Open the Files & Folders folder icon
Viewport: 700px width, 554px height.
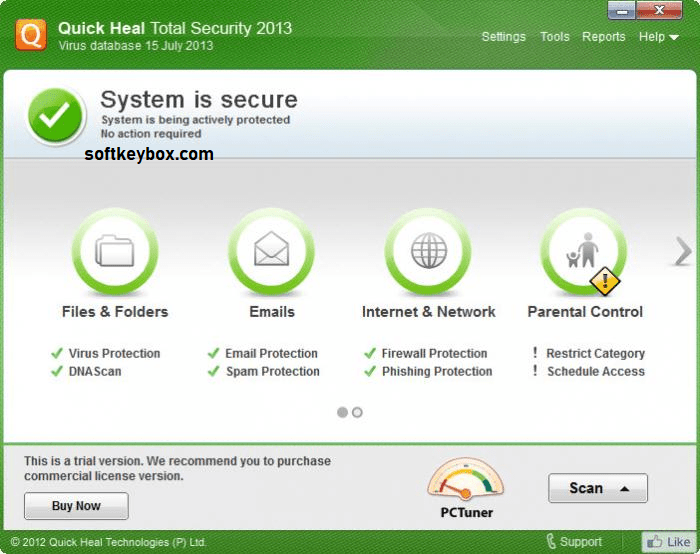click(x=115, y=251)
